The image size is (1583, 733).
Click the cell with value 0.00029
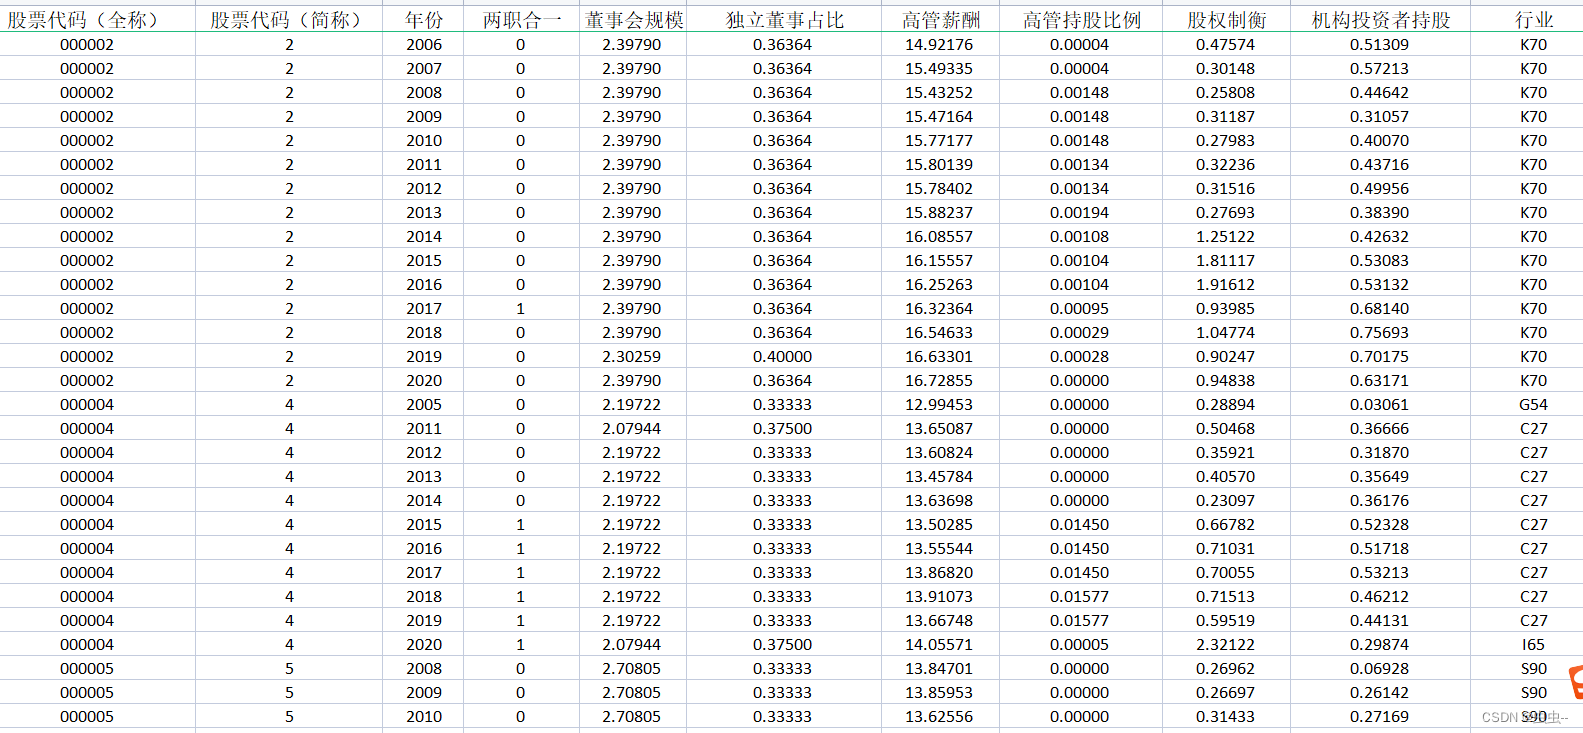point(1080,333)
